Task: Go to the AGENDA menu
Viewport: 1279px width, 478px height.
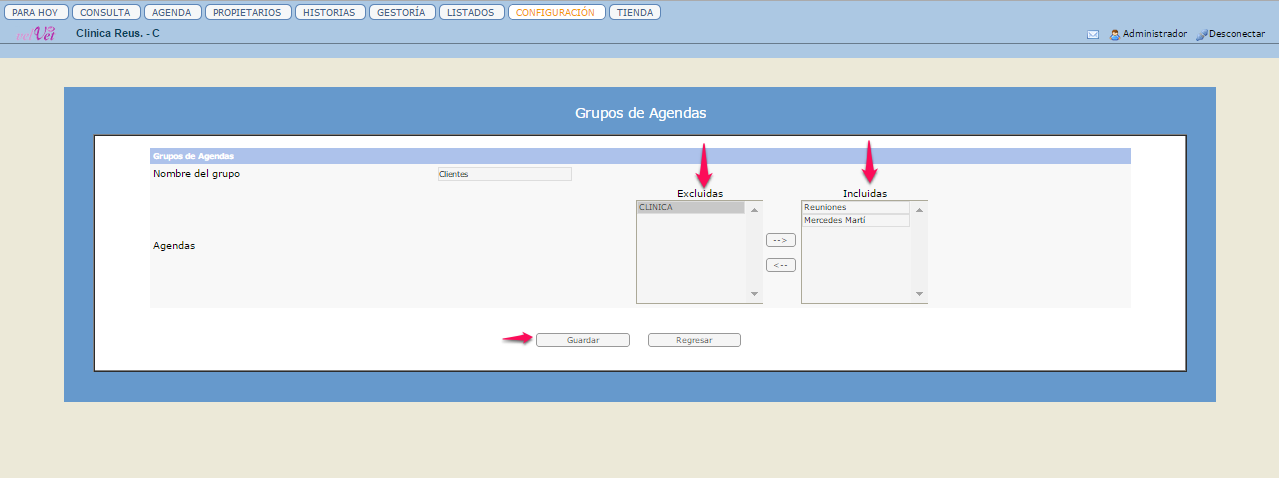Action: point(172,13)
